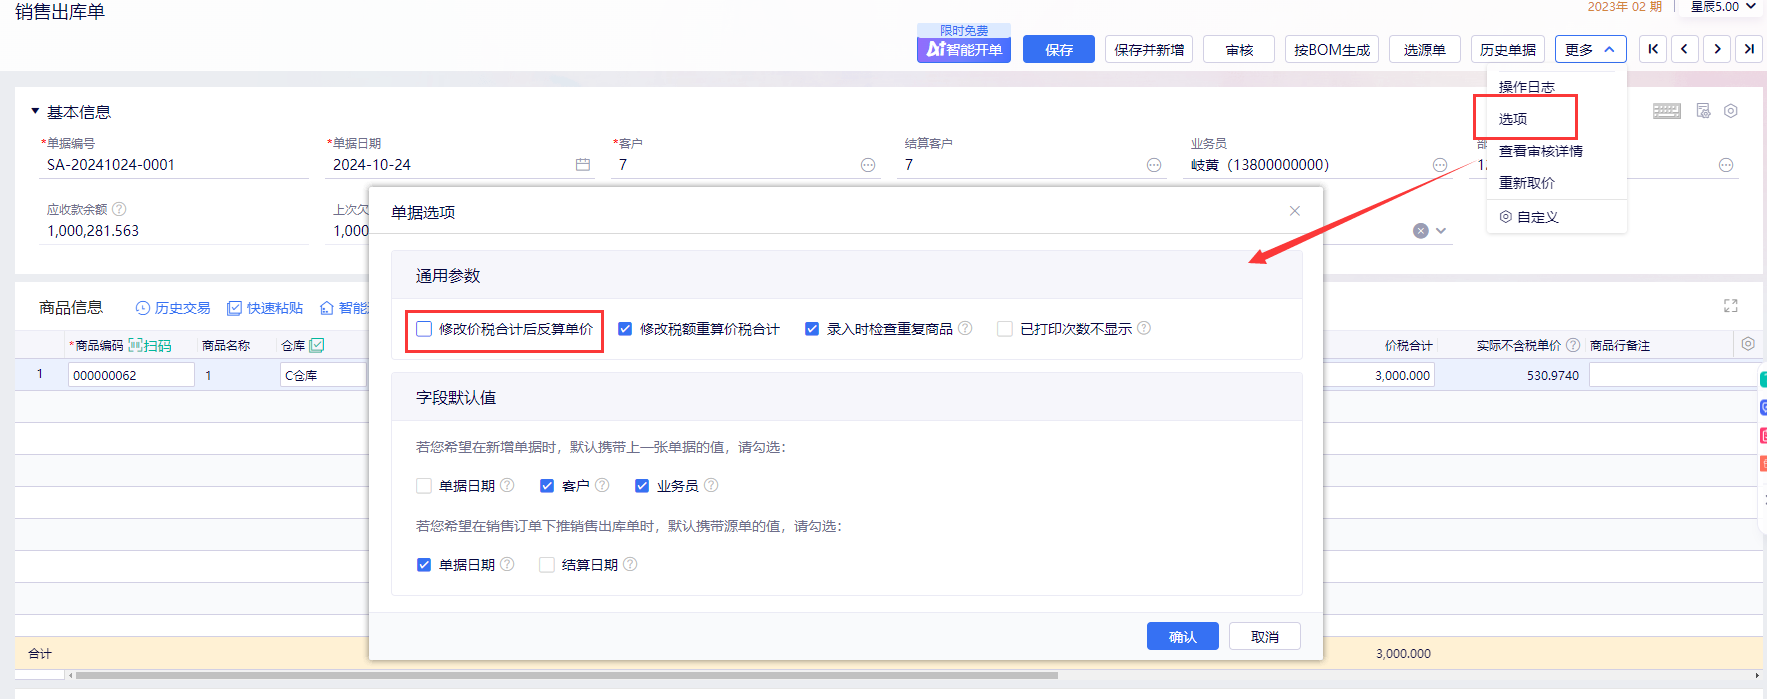Toggle the 仓库 column header checkbox
The height and width of the screenshot is (699, 1767).
tap(317, 345)
